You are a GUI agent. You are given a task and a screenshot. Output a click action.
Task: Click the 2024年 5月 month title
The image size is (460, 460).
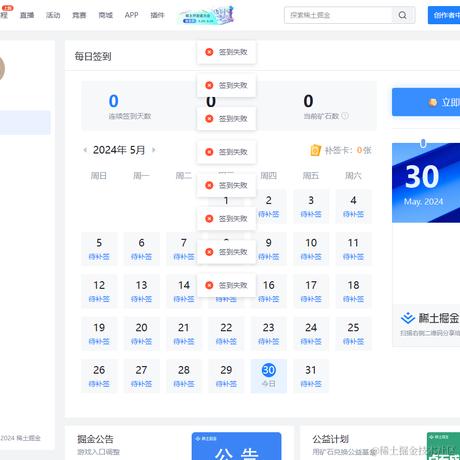click(119, 150)
